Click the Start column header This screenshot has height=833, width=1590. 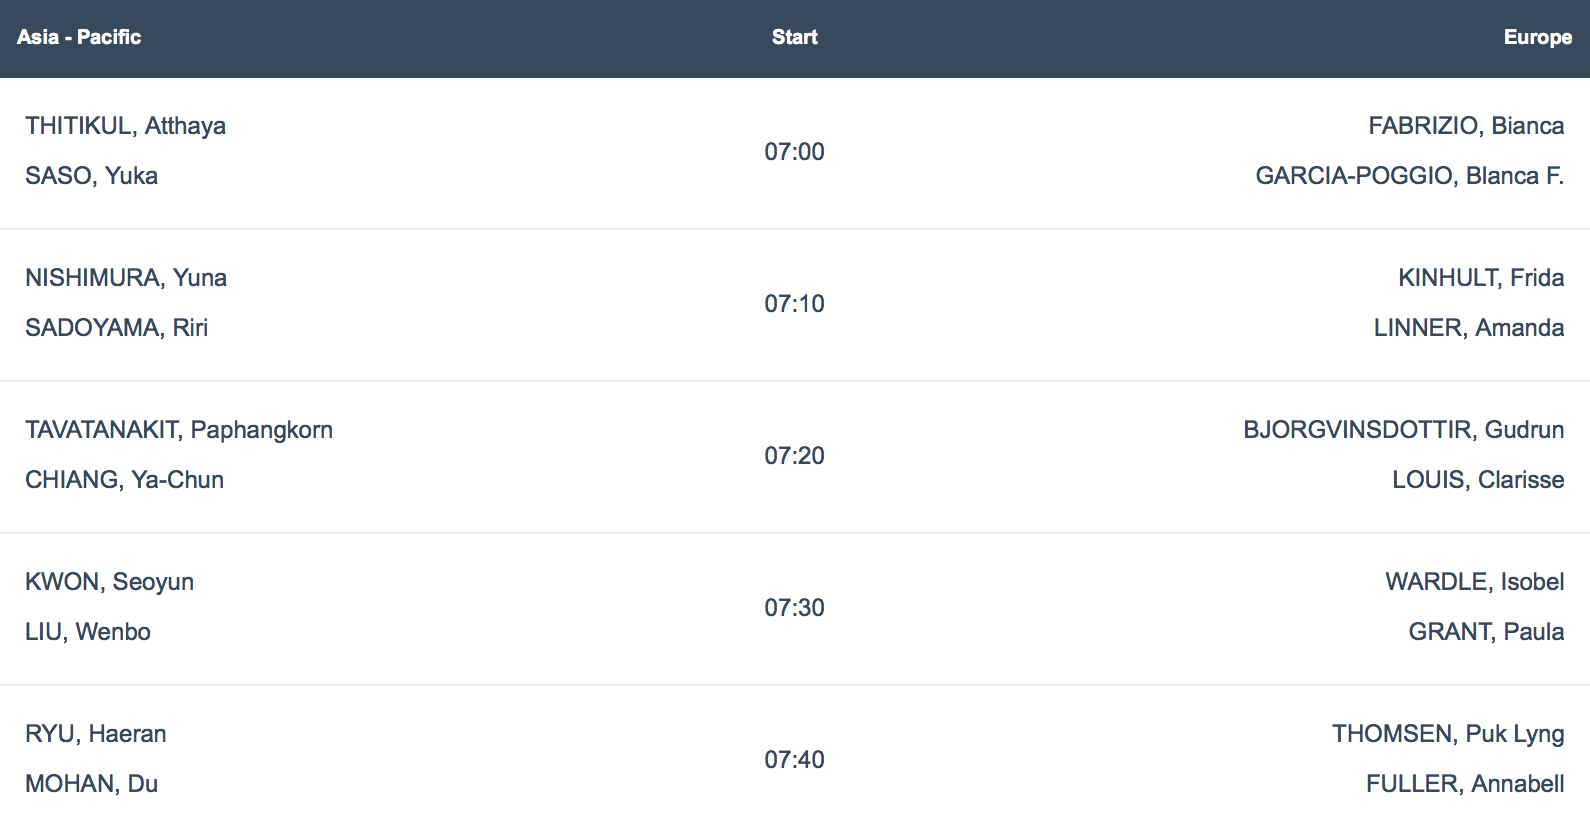point(795,37)
